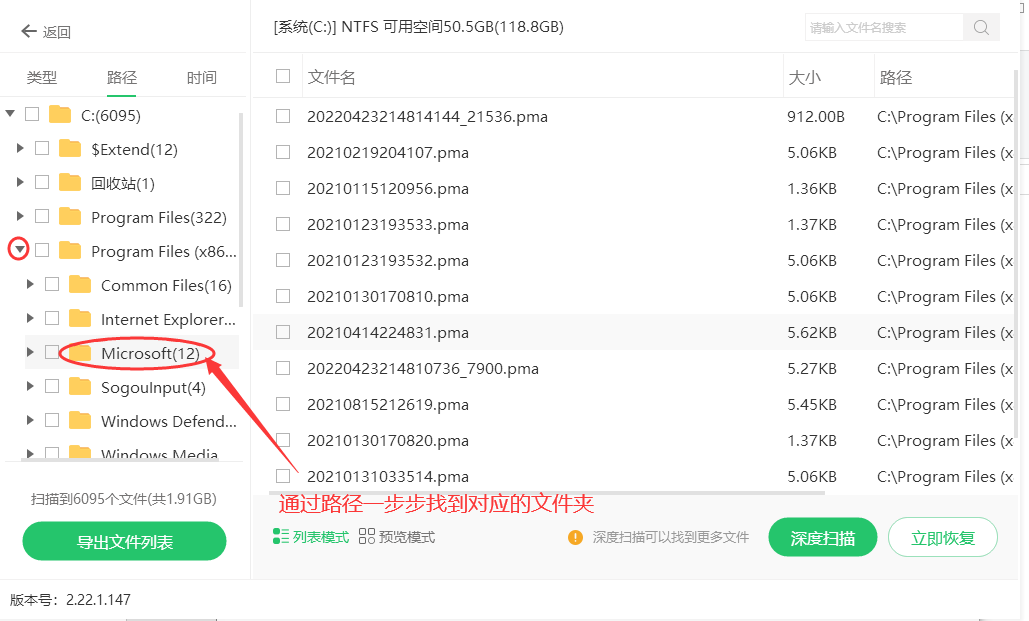Click the search magnifier icon
The width and height of the screenshot is (1029, 621).
pos(981,27)
